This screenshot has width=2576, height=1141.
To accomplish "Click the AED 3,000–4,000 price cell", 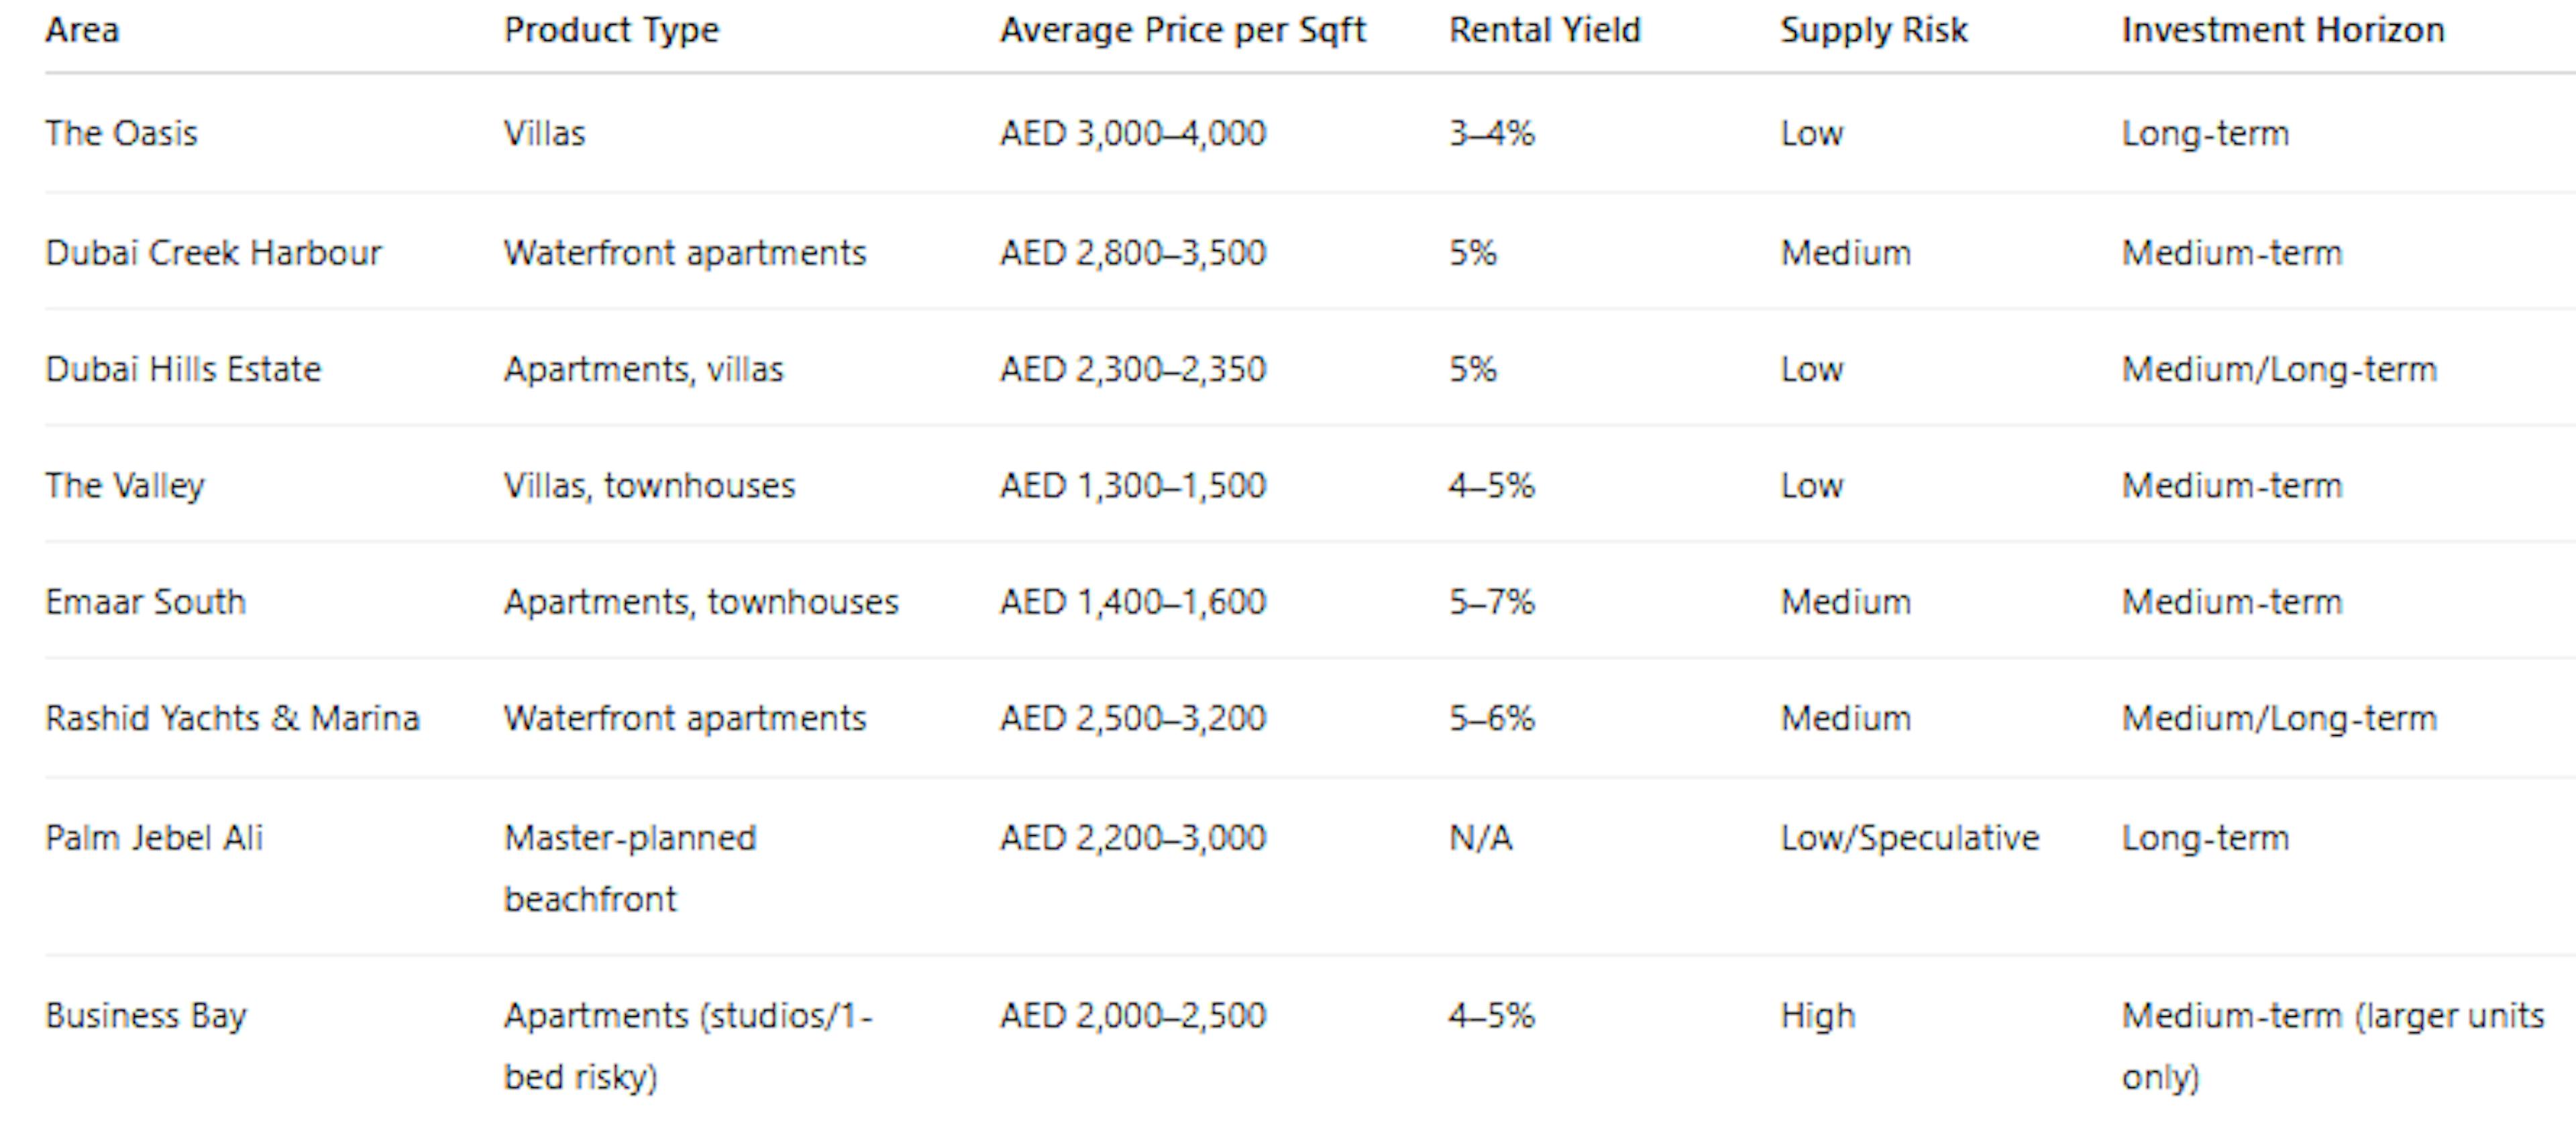I will click(x=1132, y=133).
